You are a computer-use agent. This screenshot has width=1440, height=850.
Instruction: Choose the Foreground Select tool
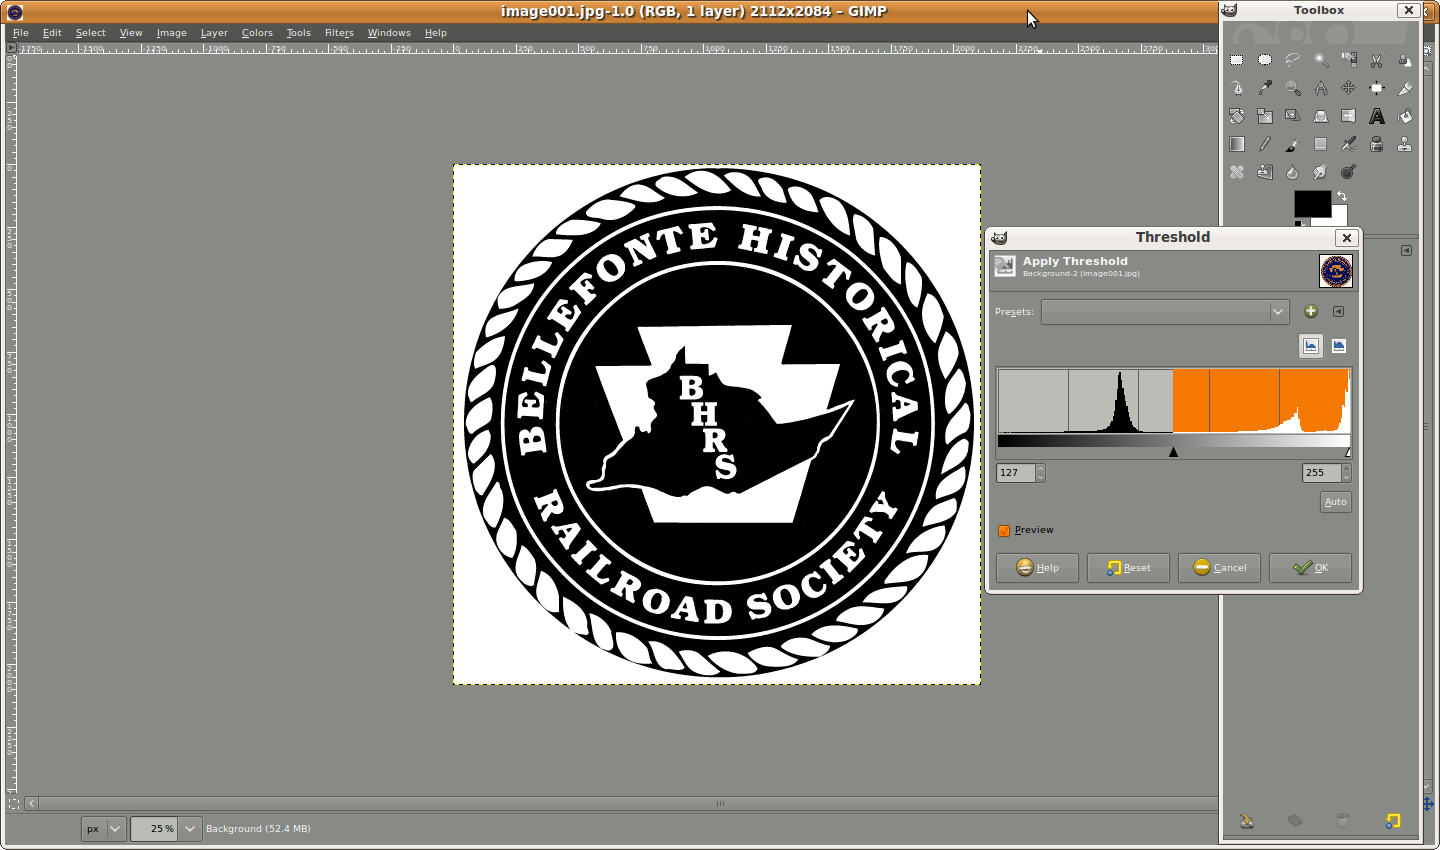point(1405,60)
